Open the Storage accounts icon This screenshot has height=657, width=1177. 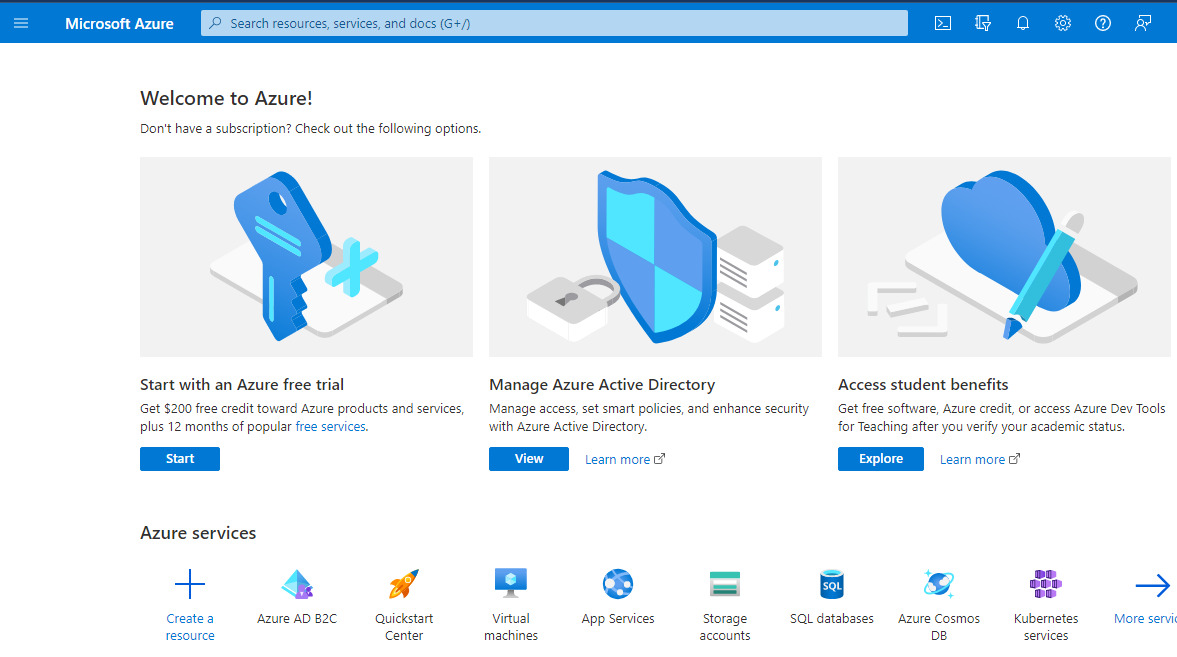coord(725,584)
